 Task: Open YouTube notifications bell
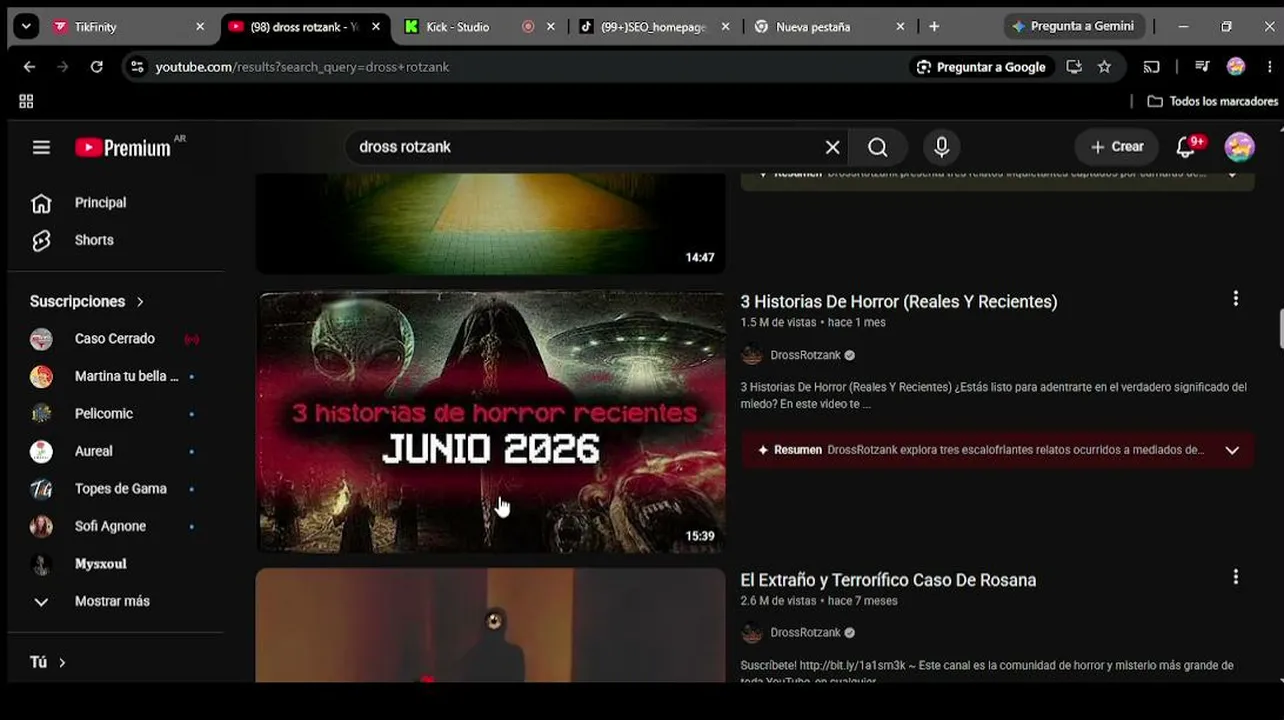(1186, 147)
